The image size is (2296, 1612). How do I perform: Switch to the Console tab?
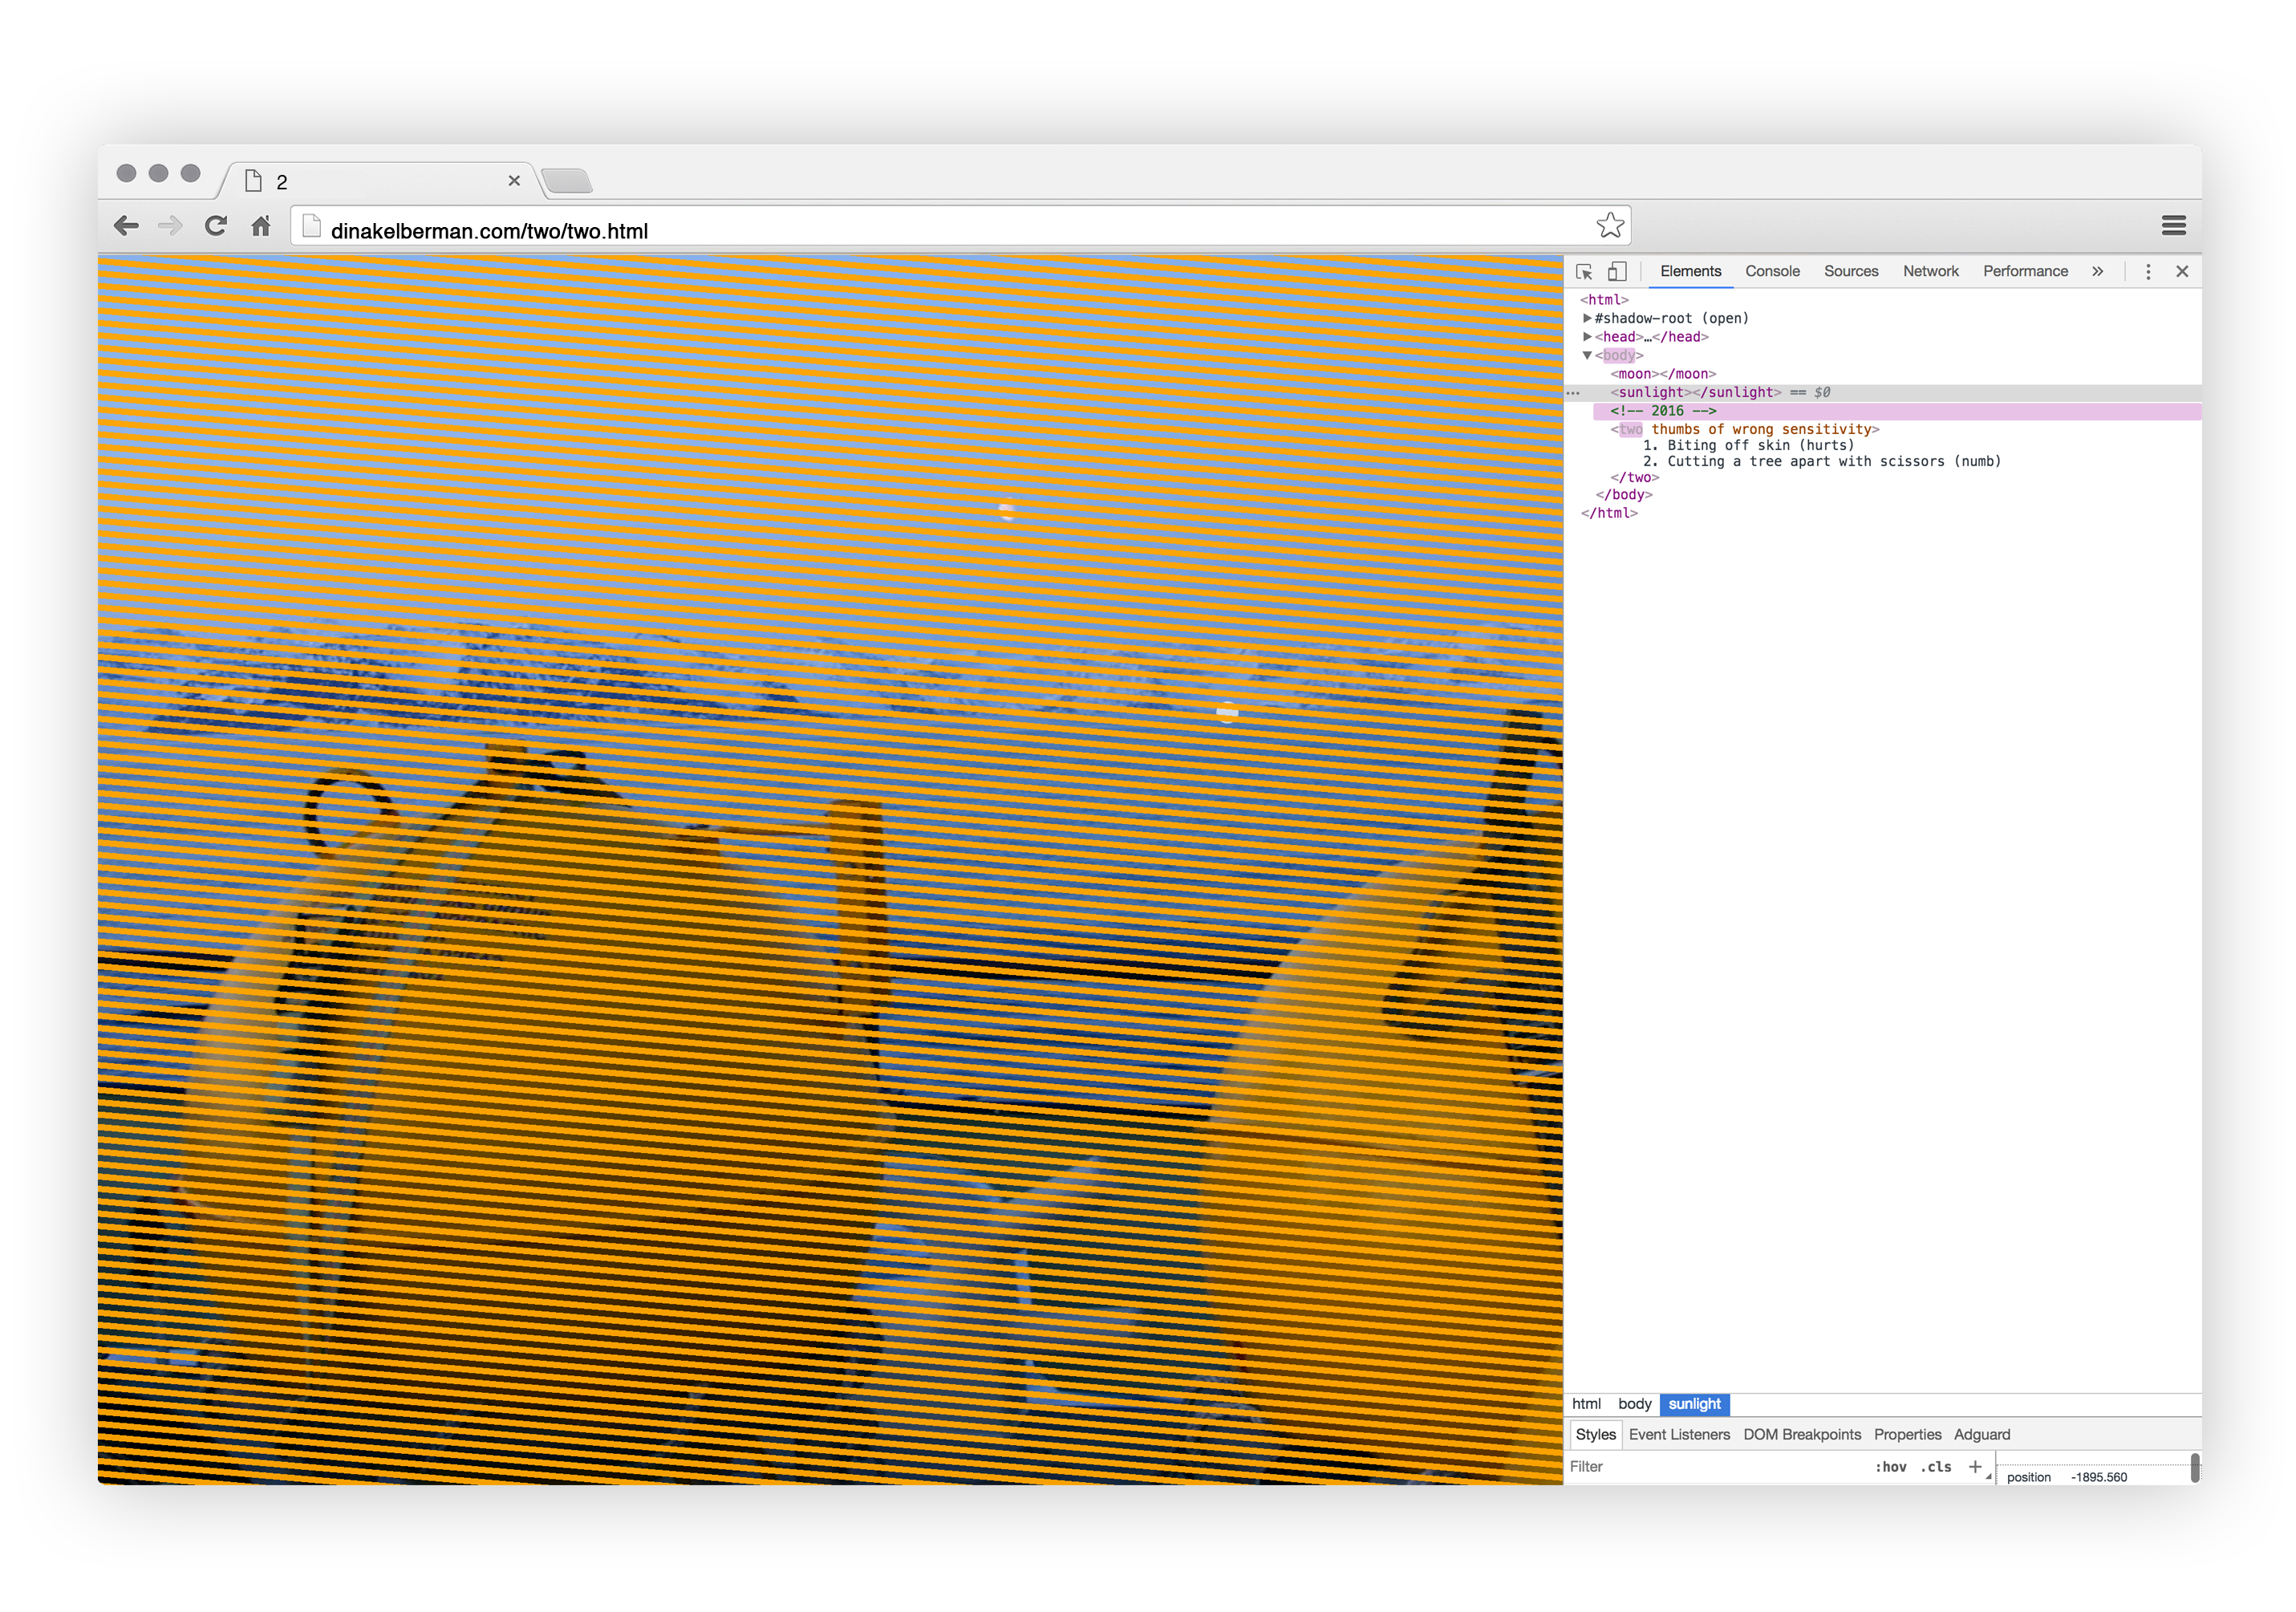[x=1772, y=272]
